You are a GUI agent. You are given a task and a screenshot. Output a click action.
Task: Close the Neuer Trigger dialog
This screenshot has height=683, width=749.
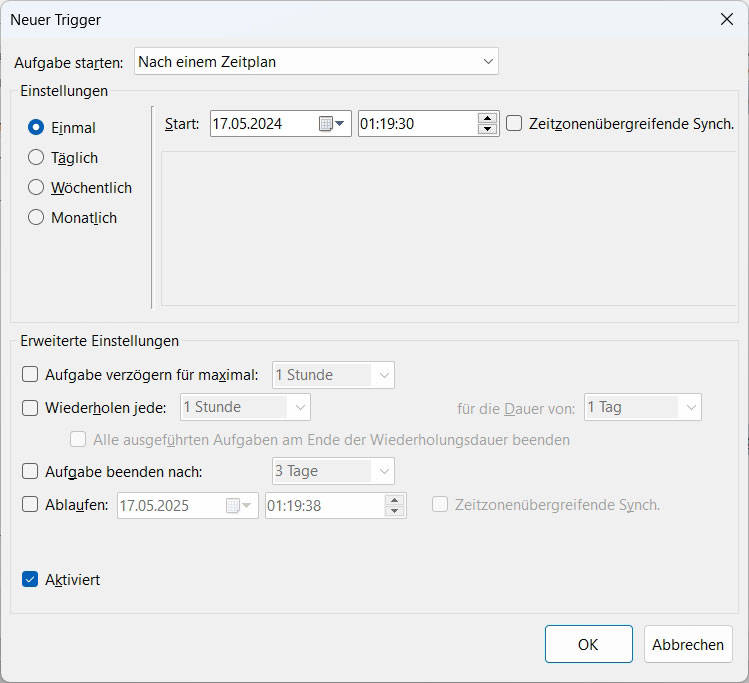coord(727,19)
